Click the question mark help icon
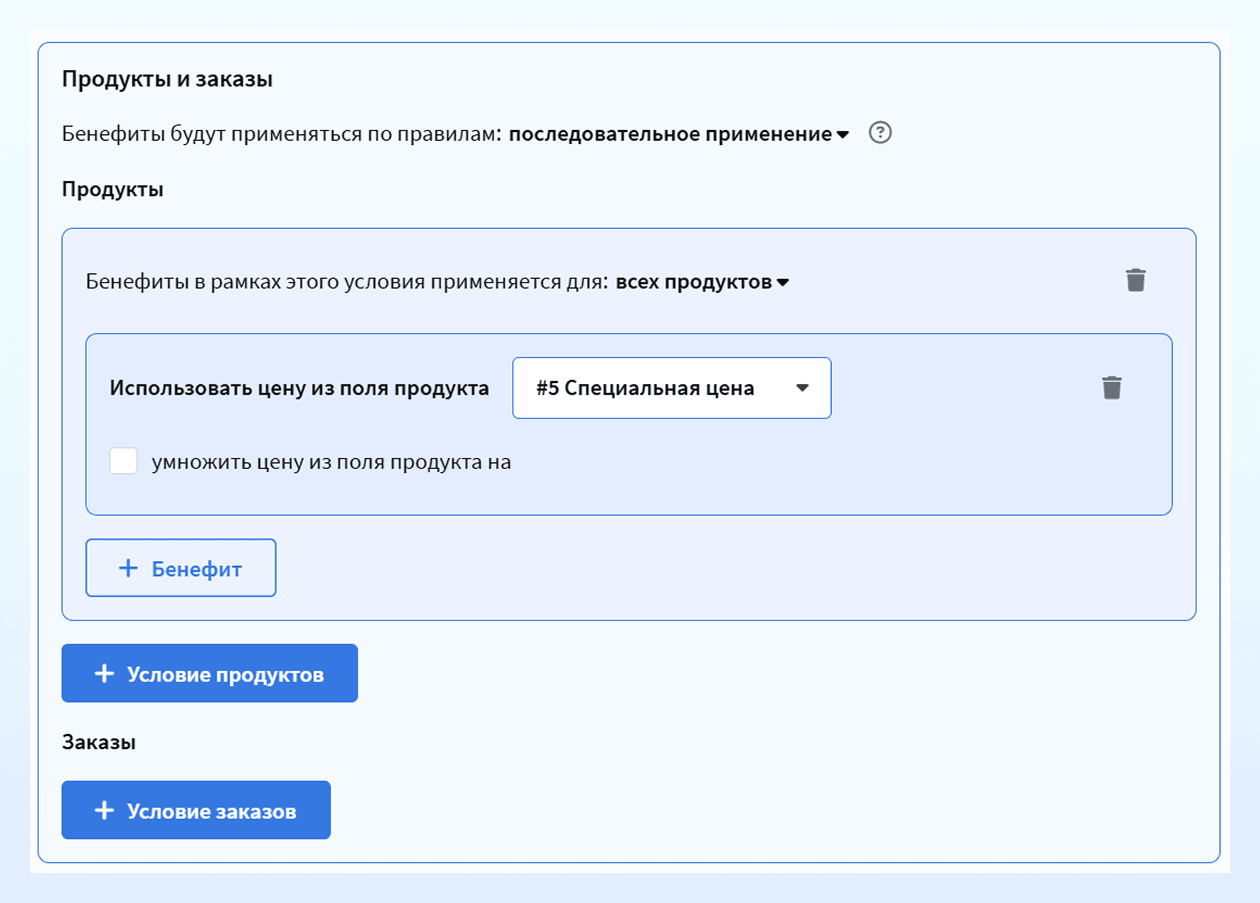The height and width of the screenshot is (903, 1260). [880, 133]
